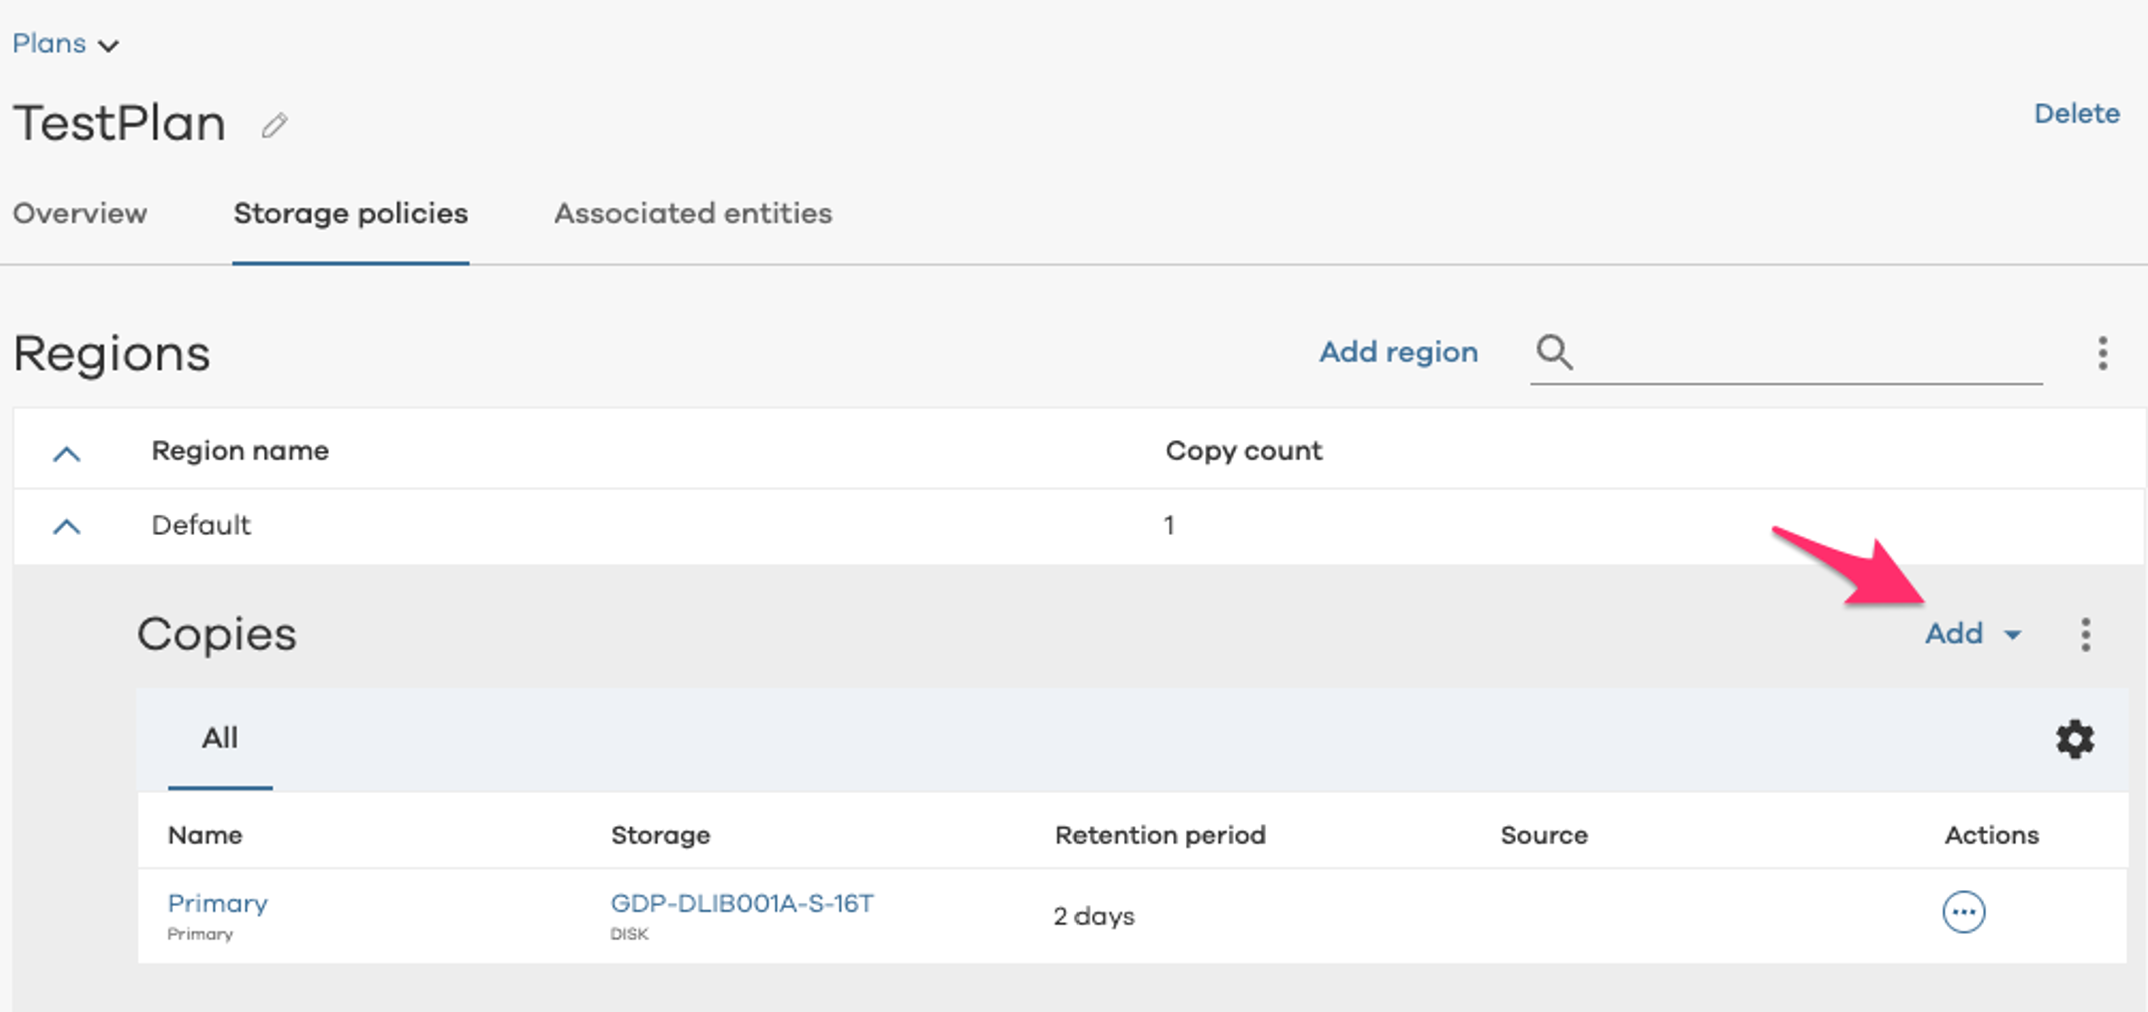Switch to the Overview tab
This screenshot has height=1012, width=2148.
click(x=80, y=214)
